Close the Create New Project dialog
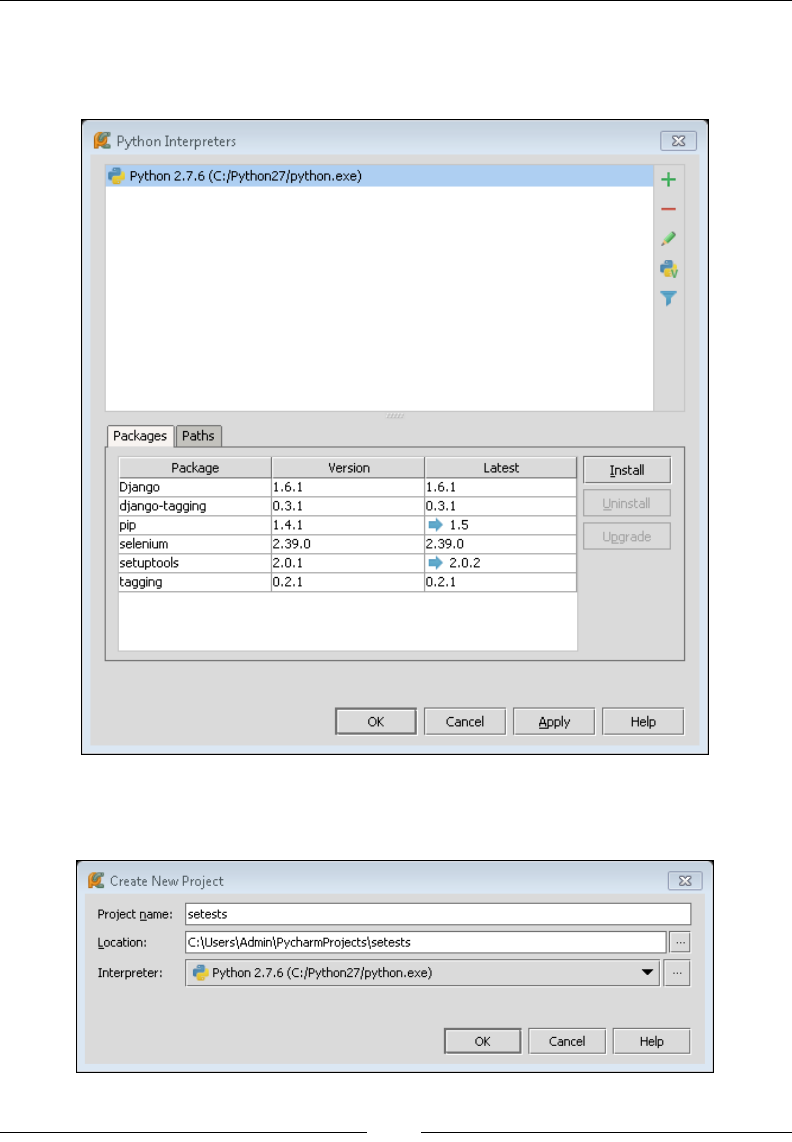The width and height of the screenshot is (792, 1142). [685, 881]
